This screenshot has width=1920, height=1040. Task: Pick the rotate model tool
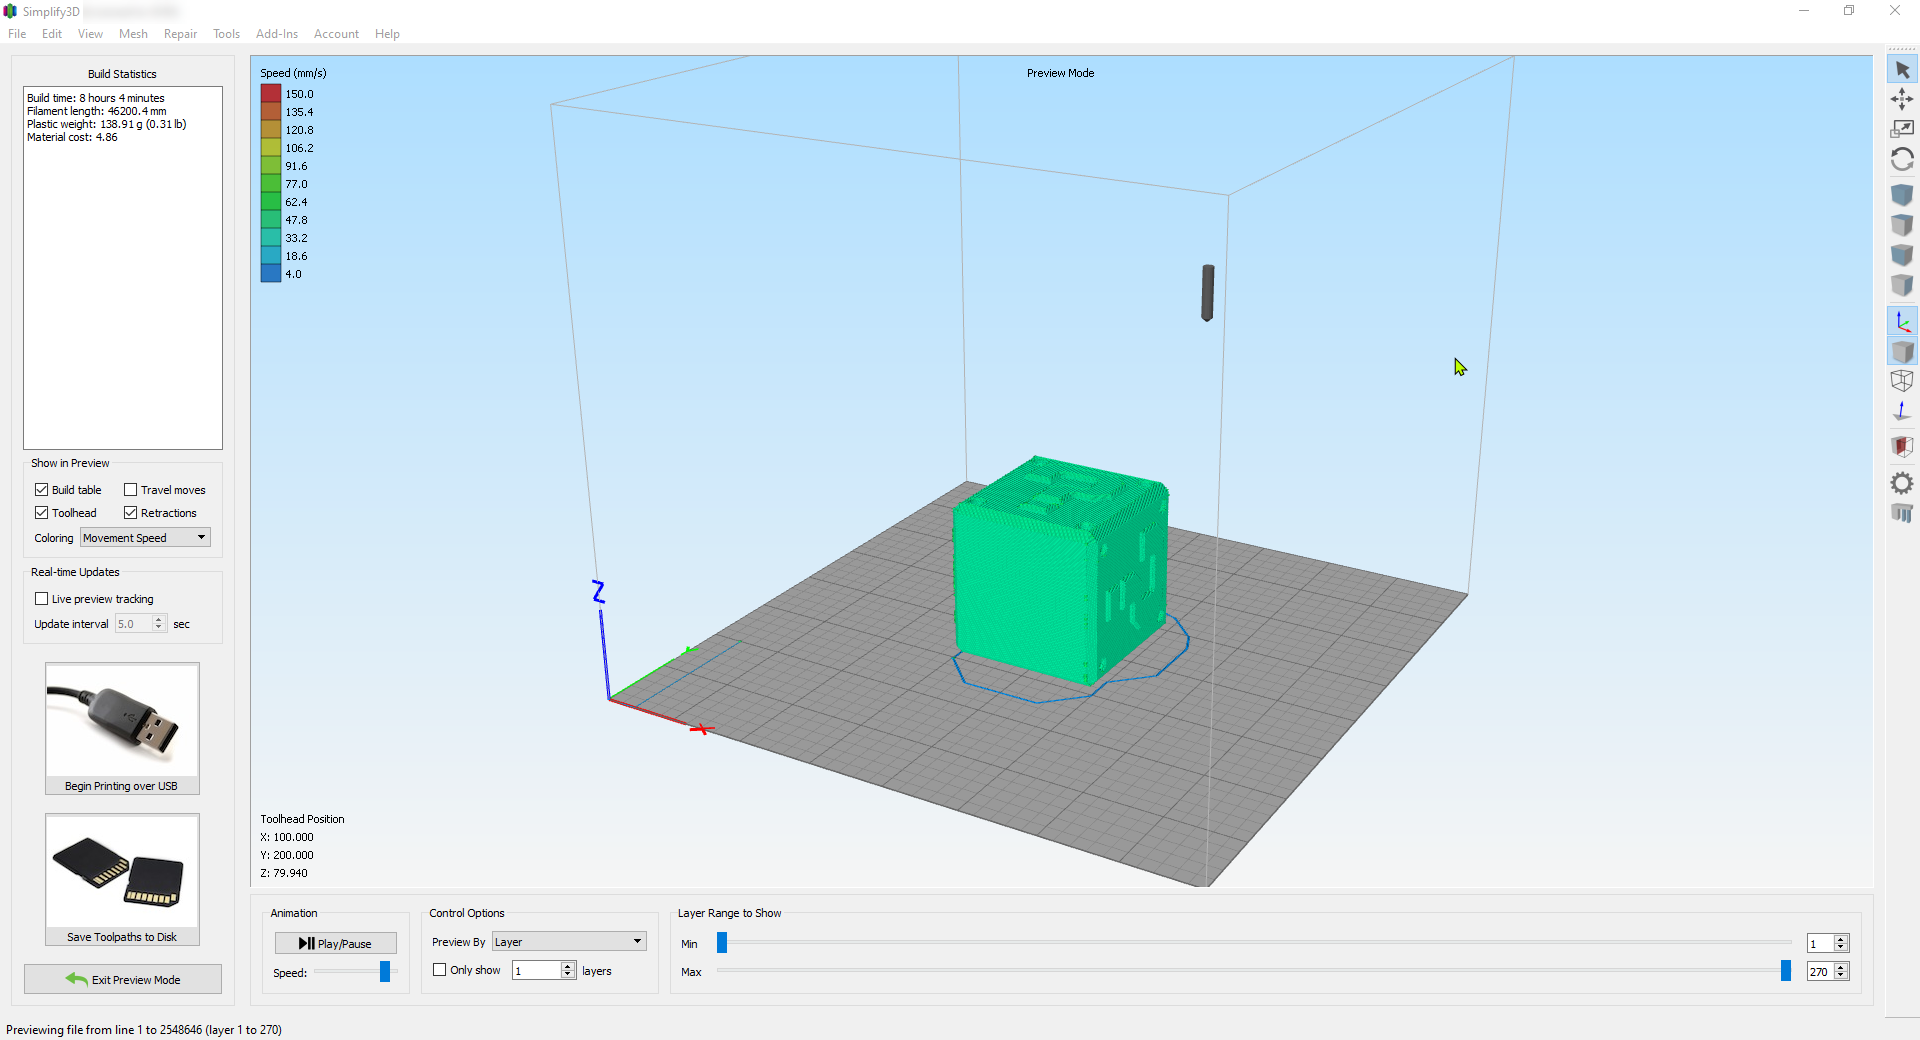tap(1902, 160)
